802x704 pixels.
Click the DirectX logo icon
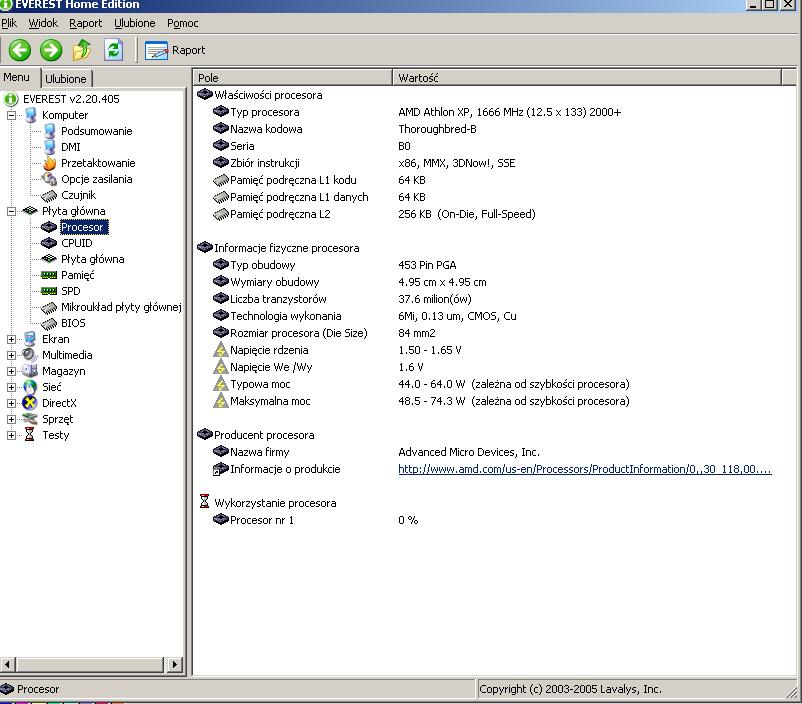click(30, 403)
